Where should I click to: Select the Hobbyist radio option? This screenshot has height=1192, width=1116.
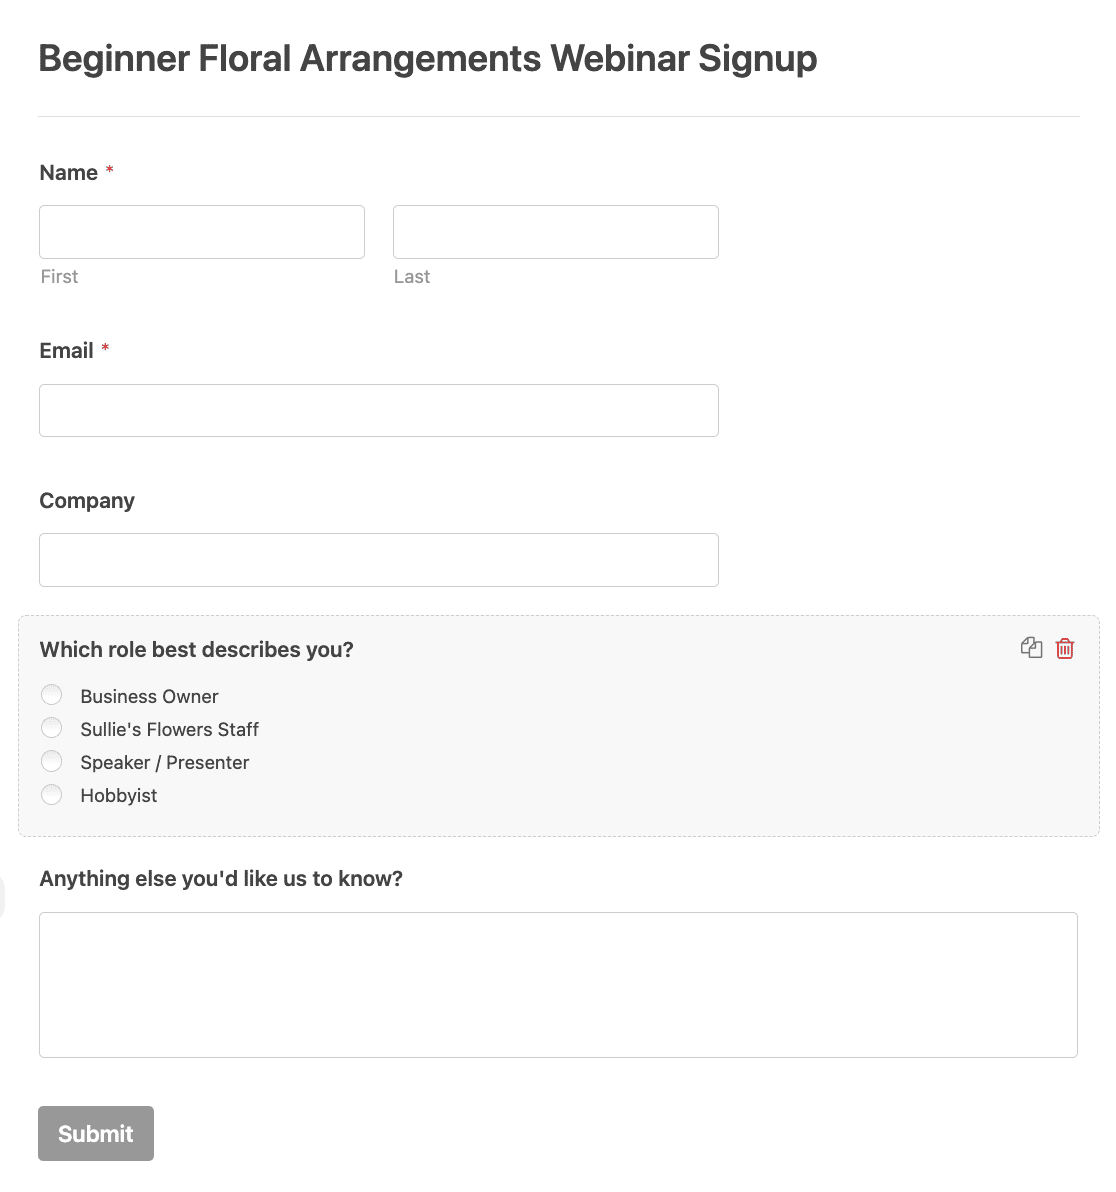[x=52, y=794]
